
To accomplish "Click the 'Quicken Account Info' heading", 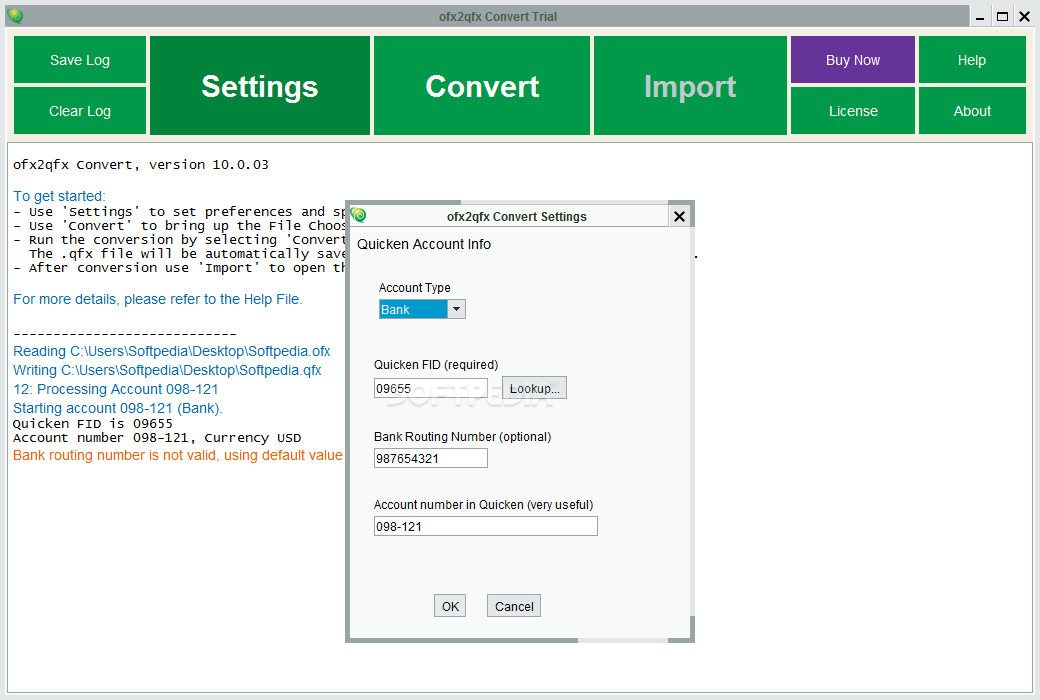I will pos(424,244).
